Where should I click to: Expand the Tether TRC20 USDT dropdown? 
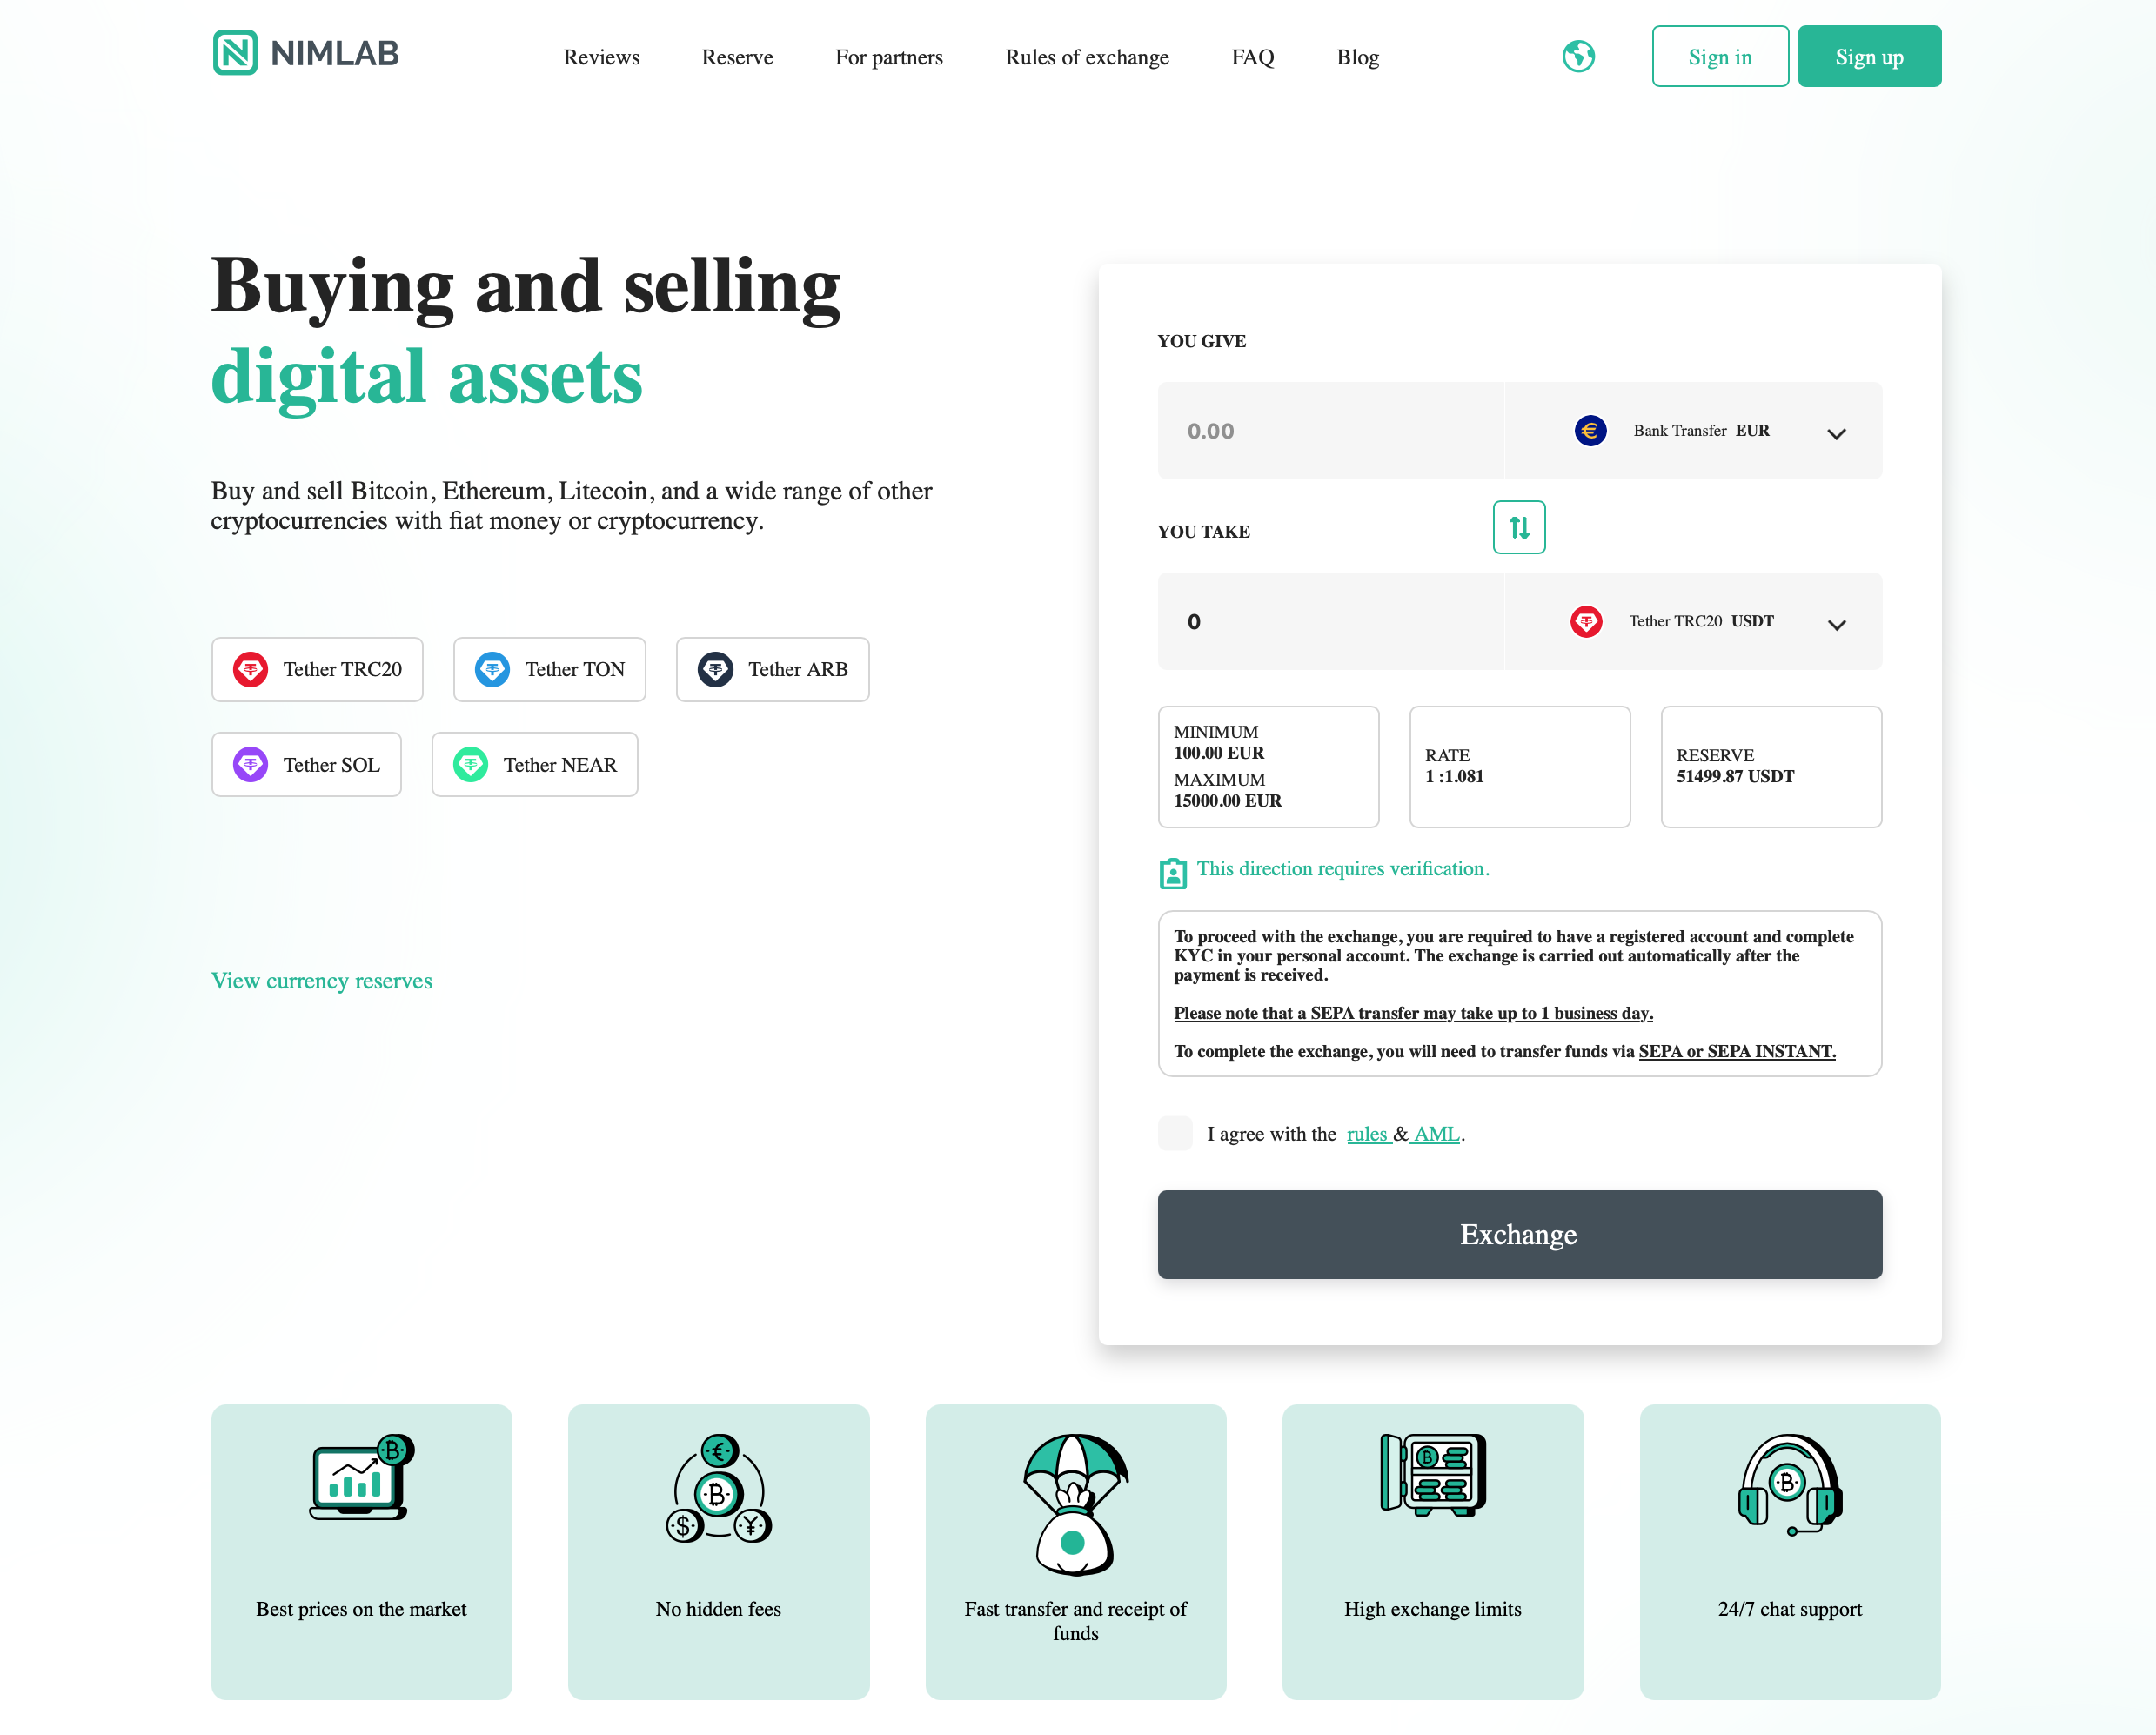1835,624
